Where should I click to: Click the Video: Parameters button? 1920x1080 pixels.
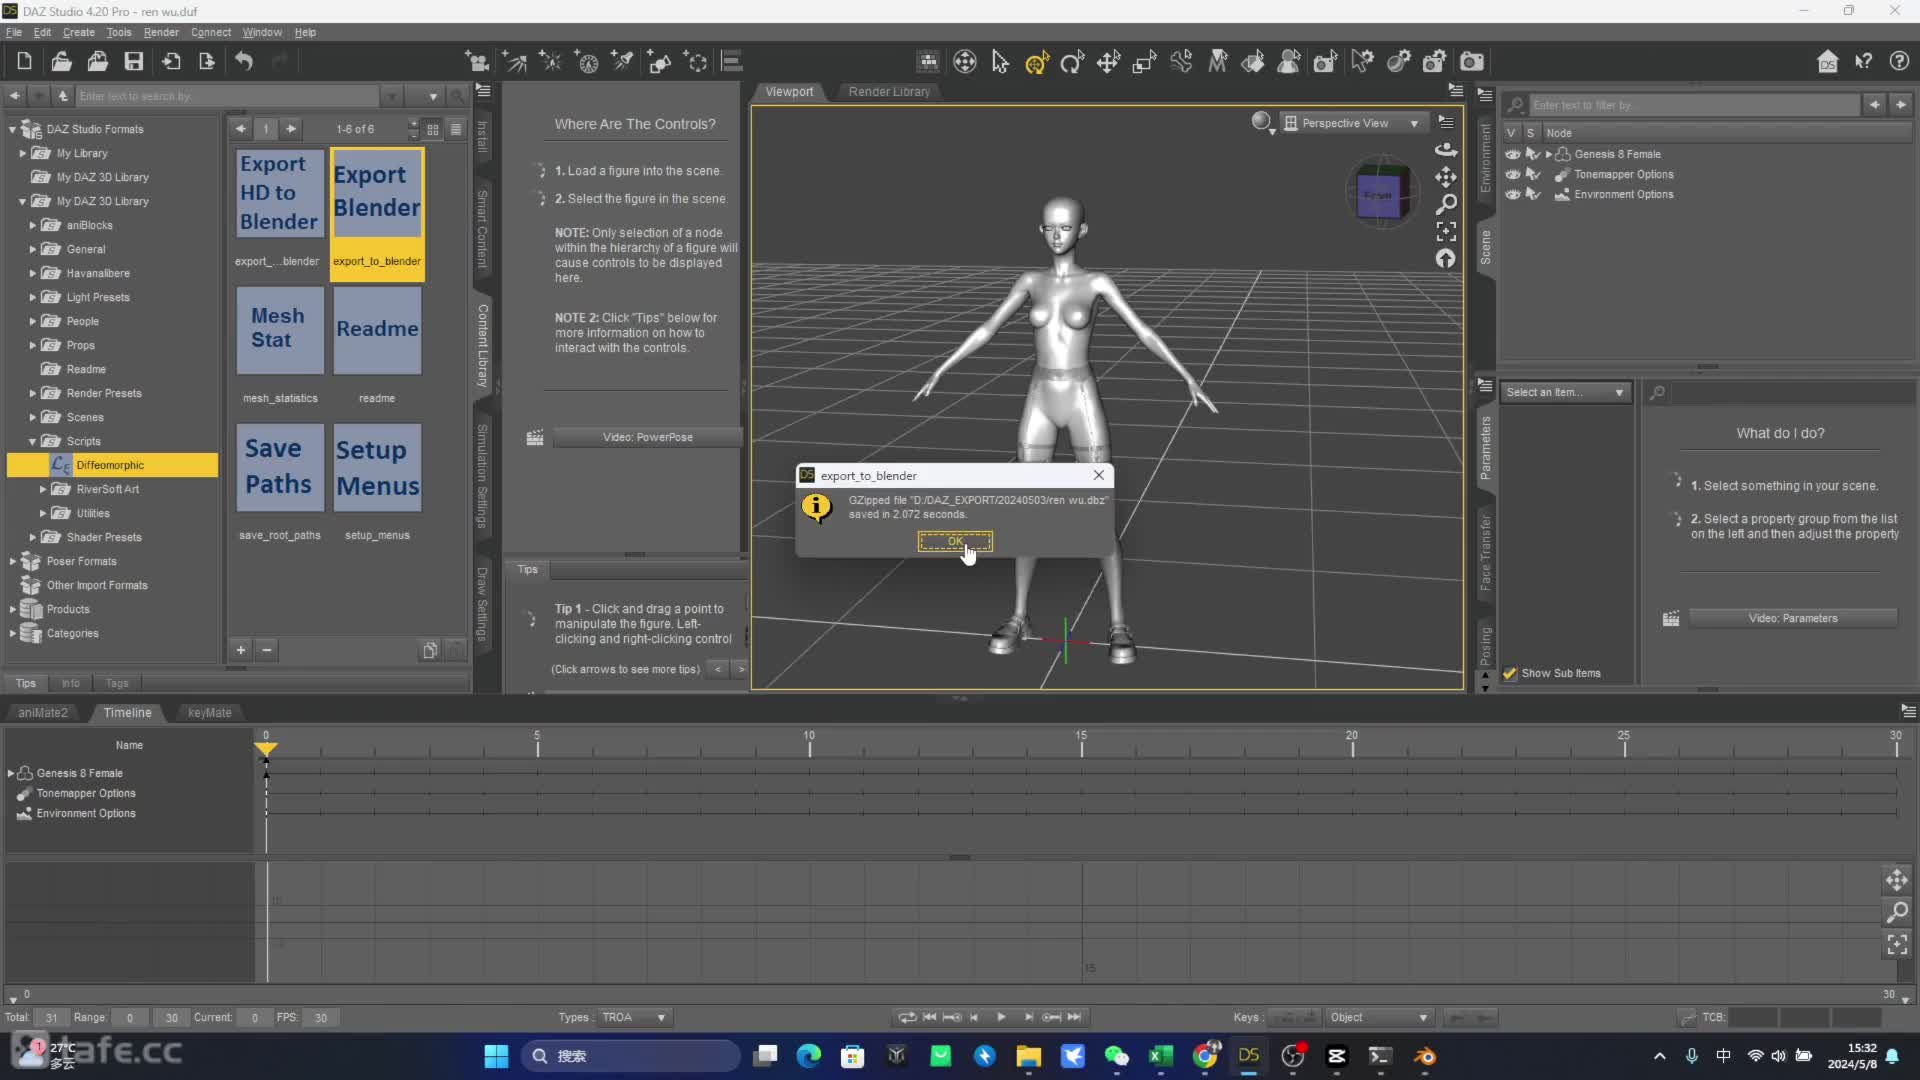pyautogui.click(x=1792, y=618)
